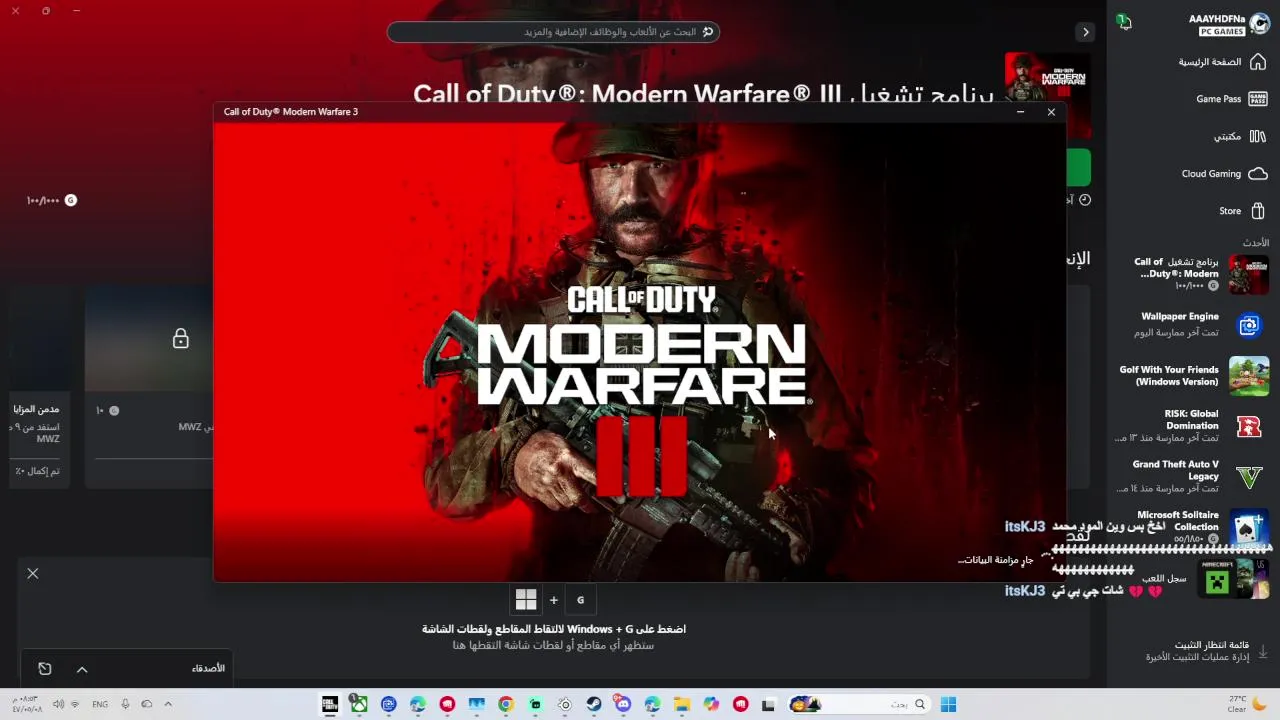
Task: Show hidden system tray icons
Action: (168, 704)
